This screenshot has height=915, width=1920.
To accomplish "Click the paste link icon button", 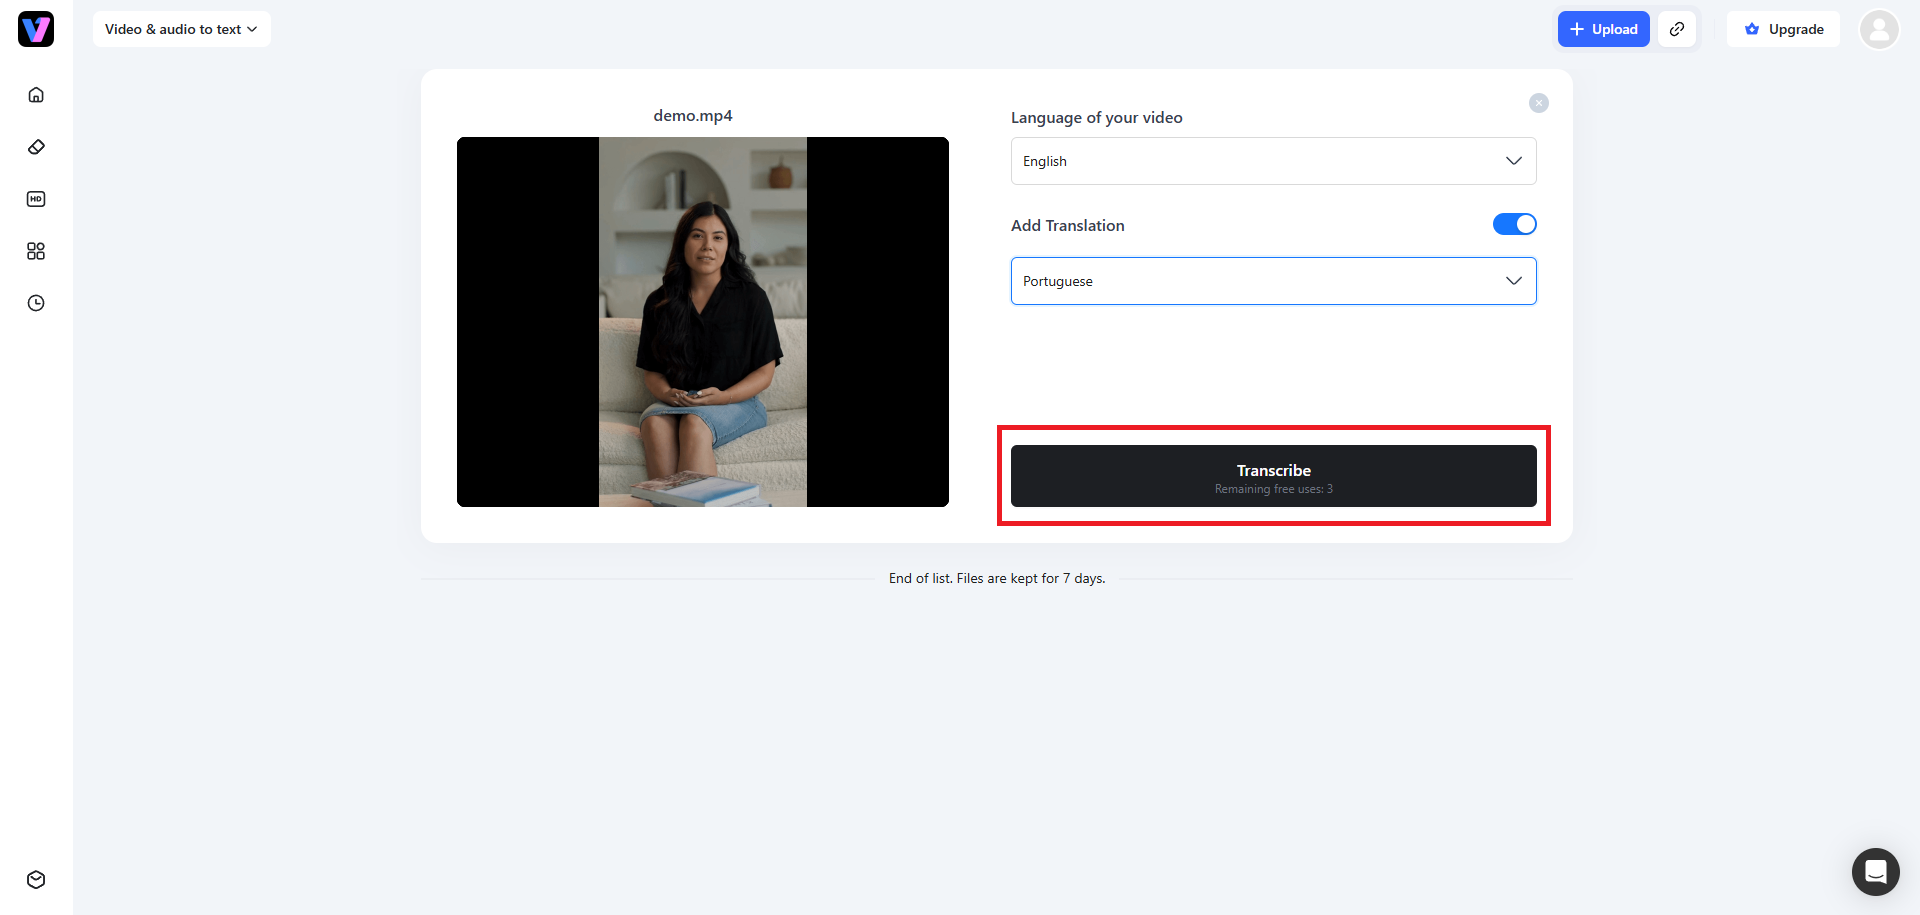I will [x=1677, y=29].
